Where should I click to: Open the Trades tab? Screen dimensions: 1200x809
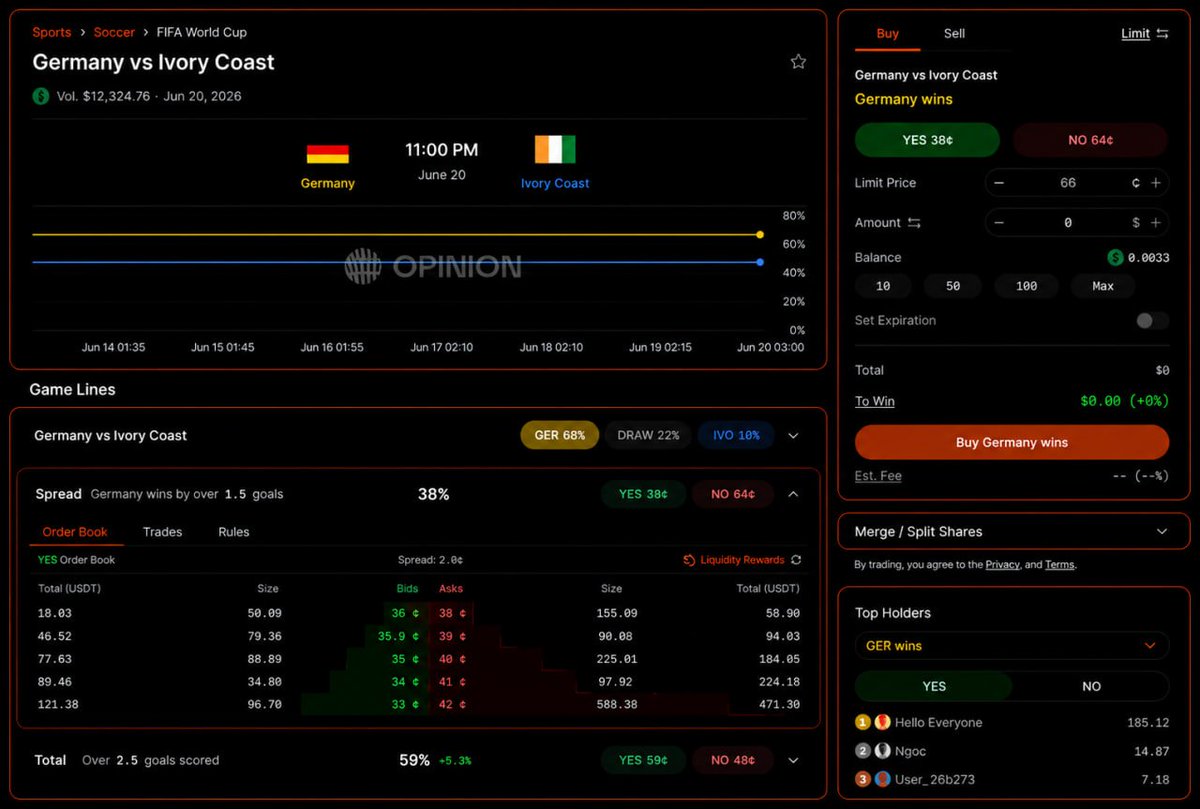pyautogui.click(x=163, y=532)
